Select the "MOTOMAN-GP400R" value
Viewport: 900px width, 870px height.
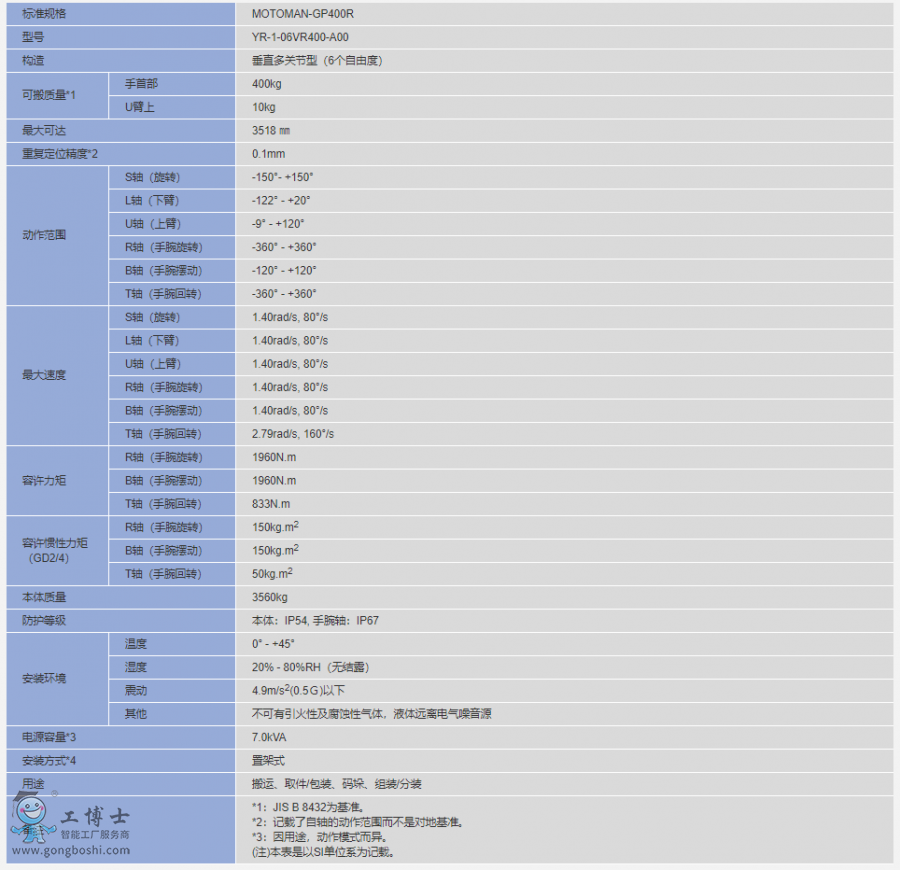pos(302,14)
